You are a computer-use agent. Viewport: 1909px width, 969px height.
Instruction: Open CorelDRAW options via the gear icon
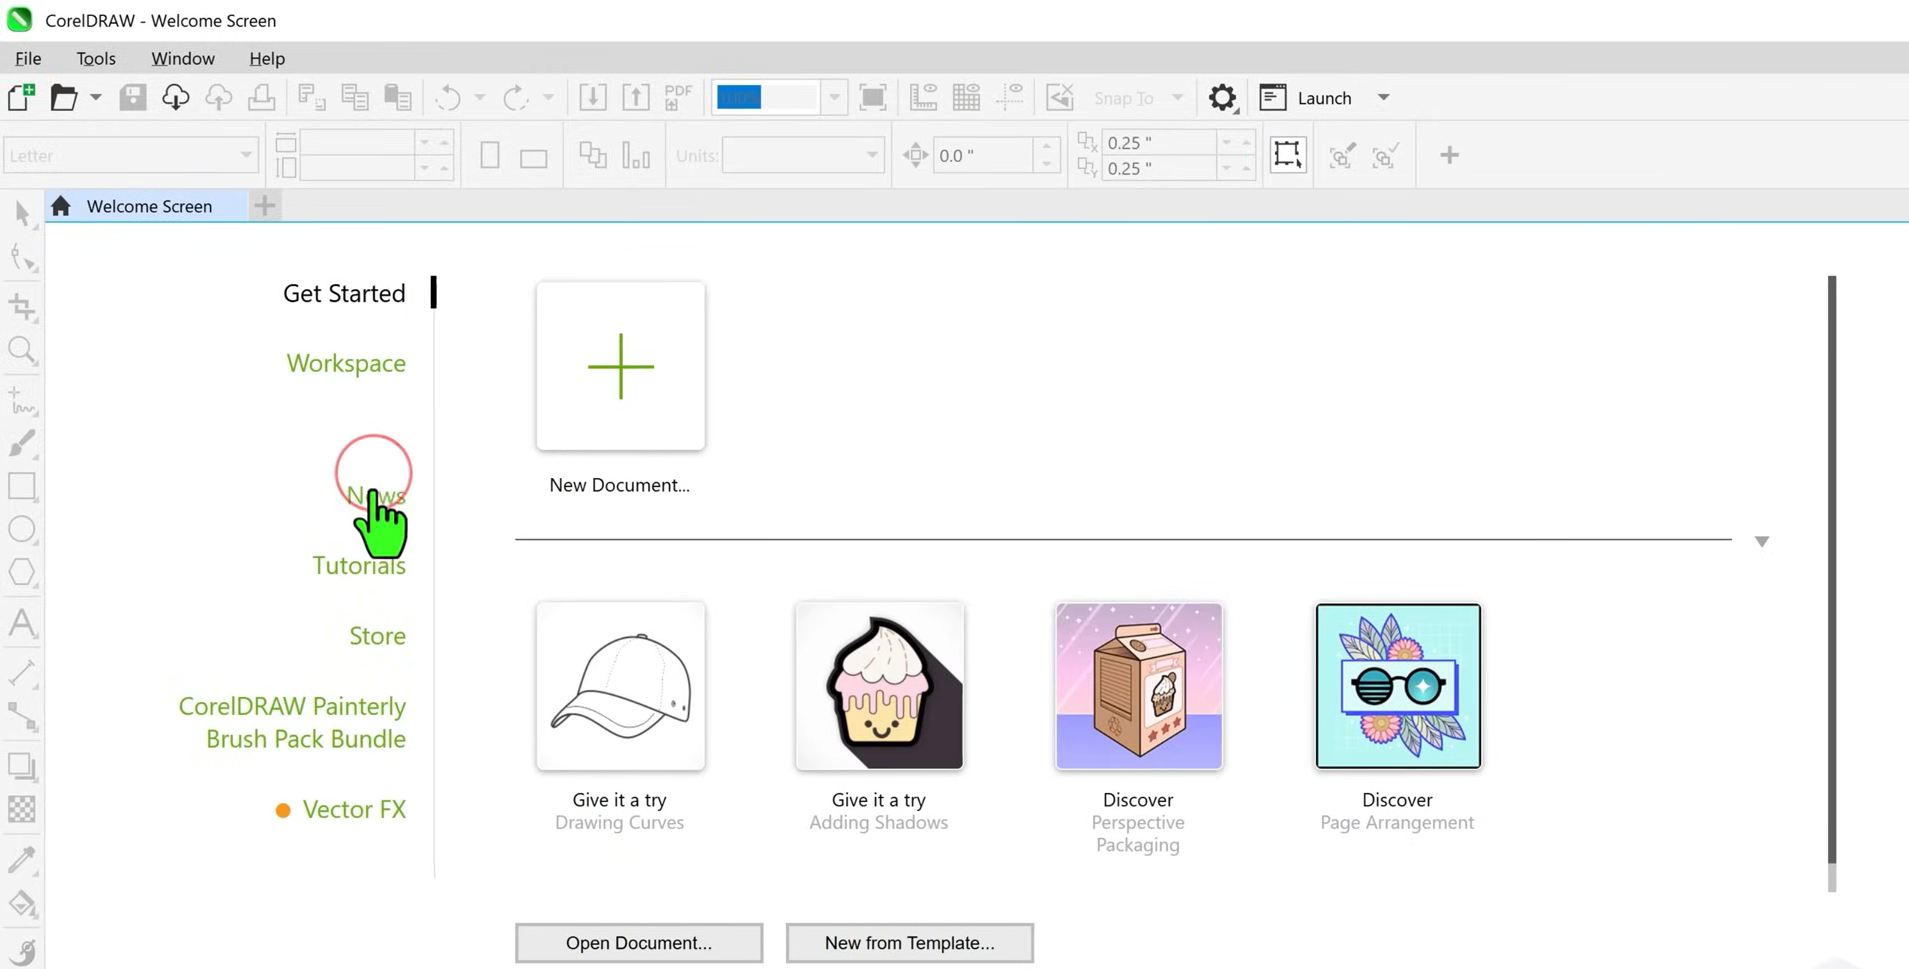(x=1221, y=97)
